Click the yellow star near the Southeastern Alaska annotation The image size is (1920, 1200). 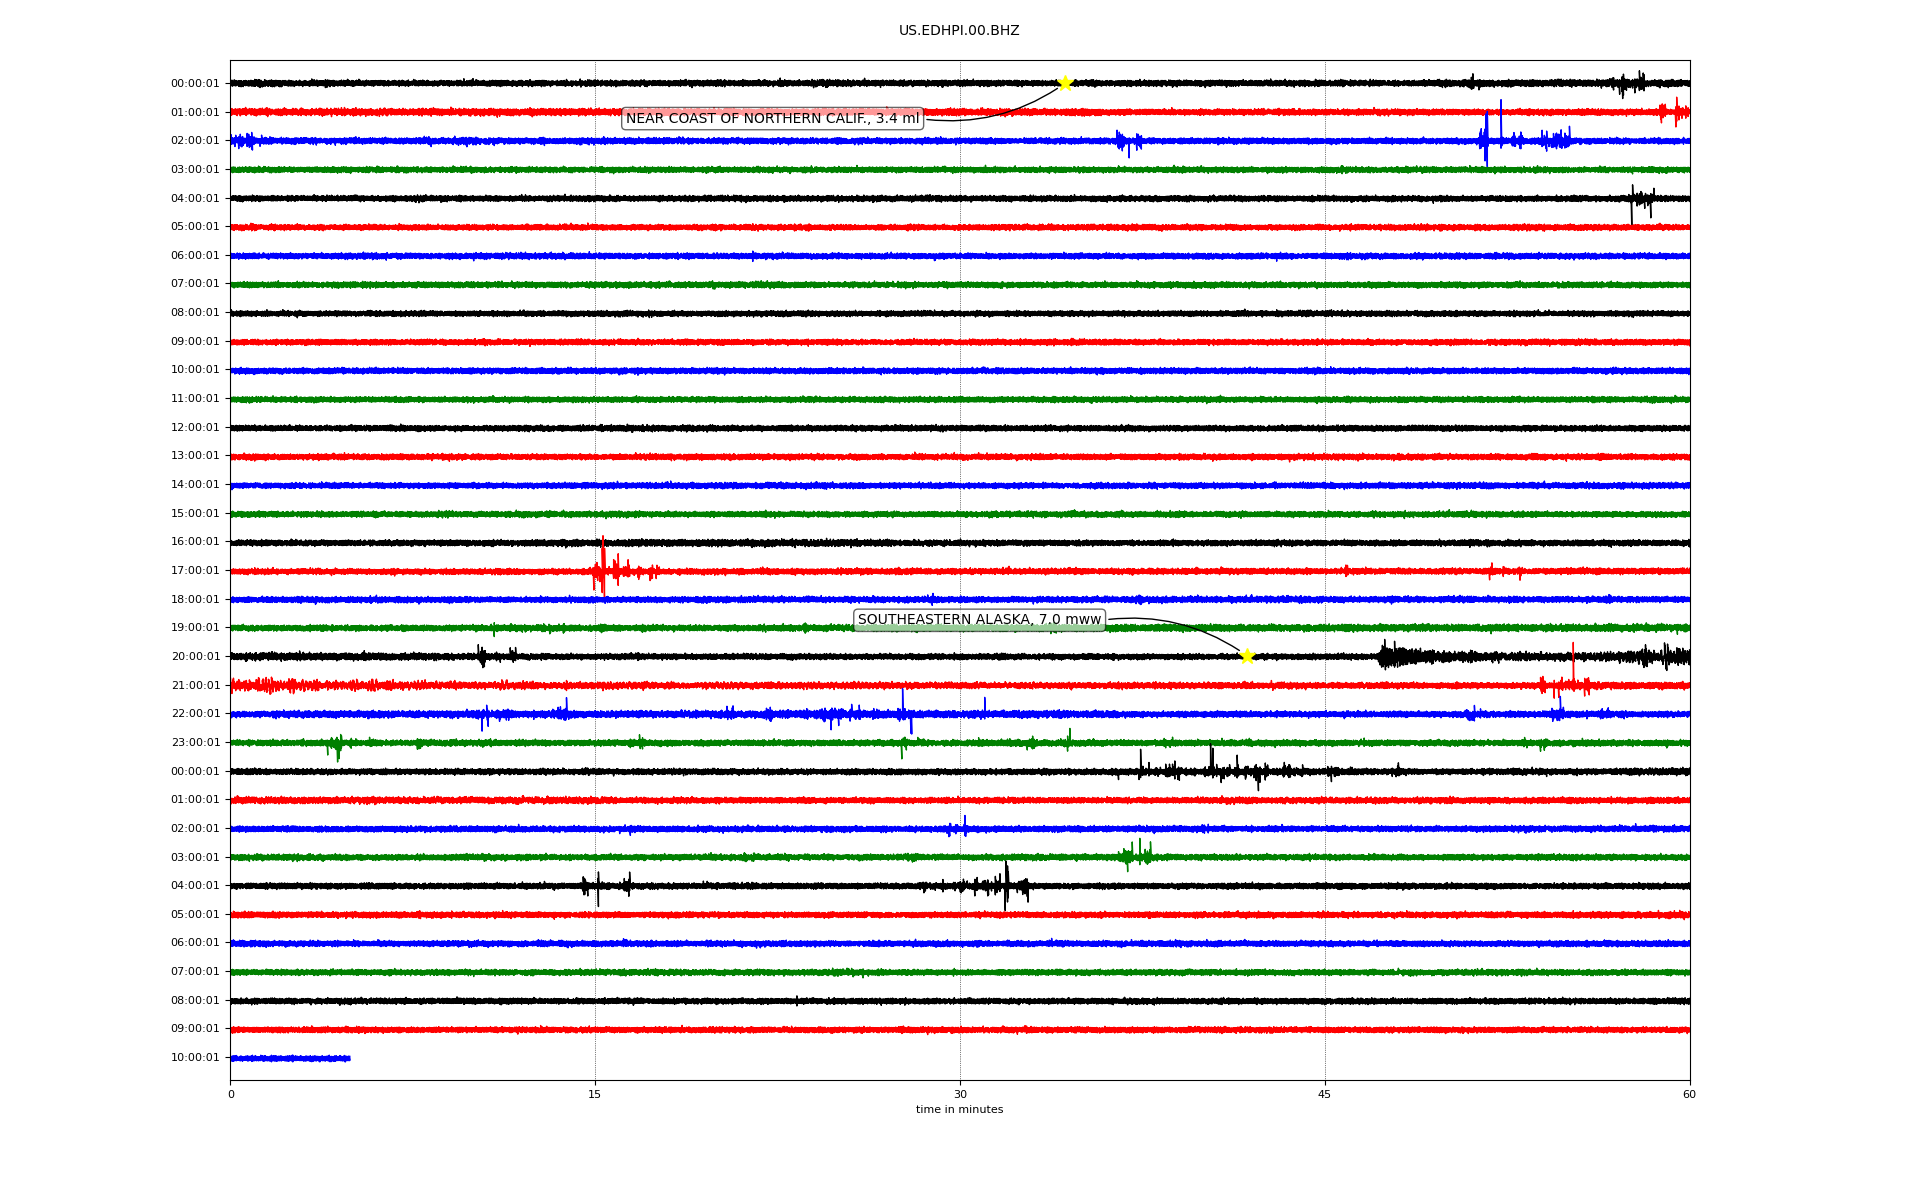1247,656
